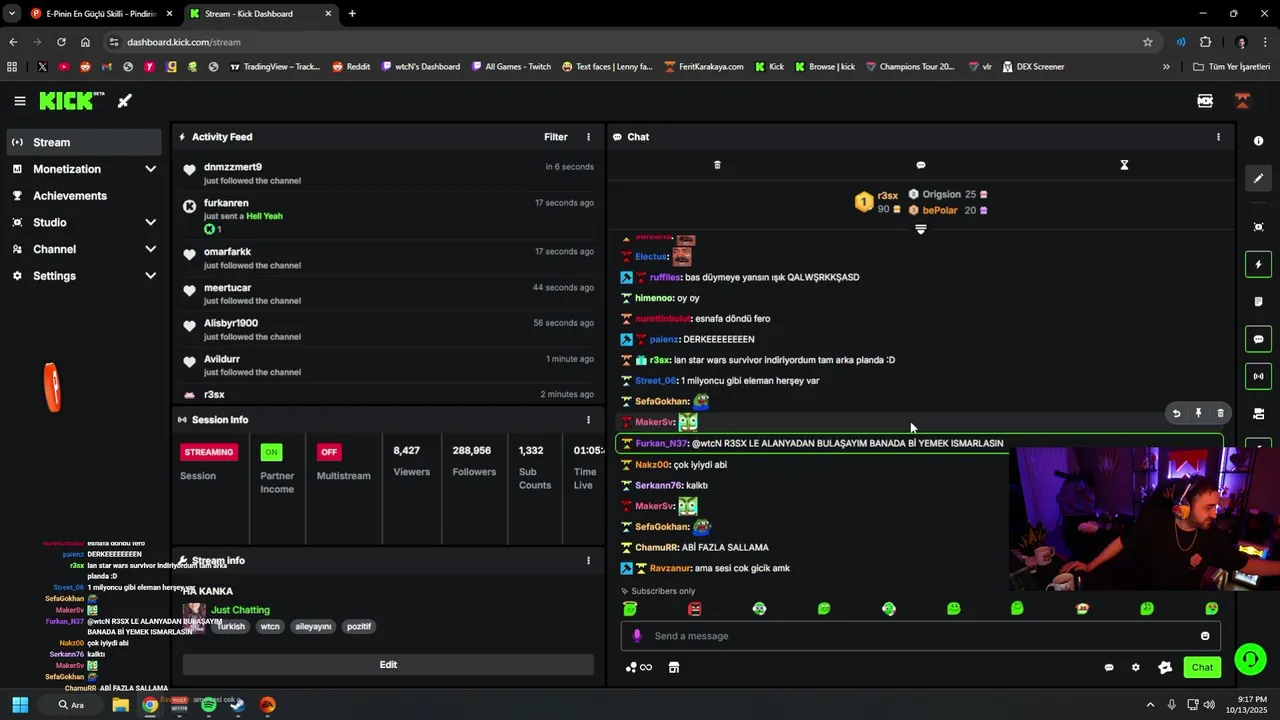Toggle the Multistream OFF badge
The image size is (1280, 720).
click(329, 452)
